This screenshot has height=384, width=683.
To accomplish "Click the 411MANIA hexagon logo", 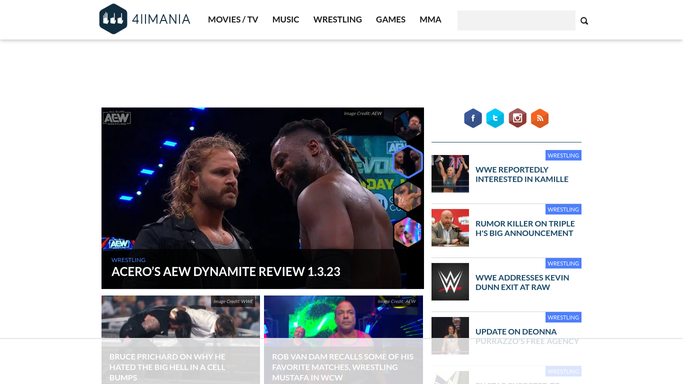I will [113, 19].
